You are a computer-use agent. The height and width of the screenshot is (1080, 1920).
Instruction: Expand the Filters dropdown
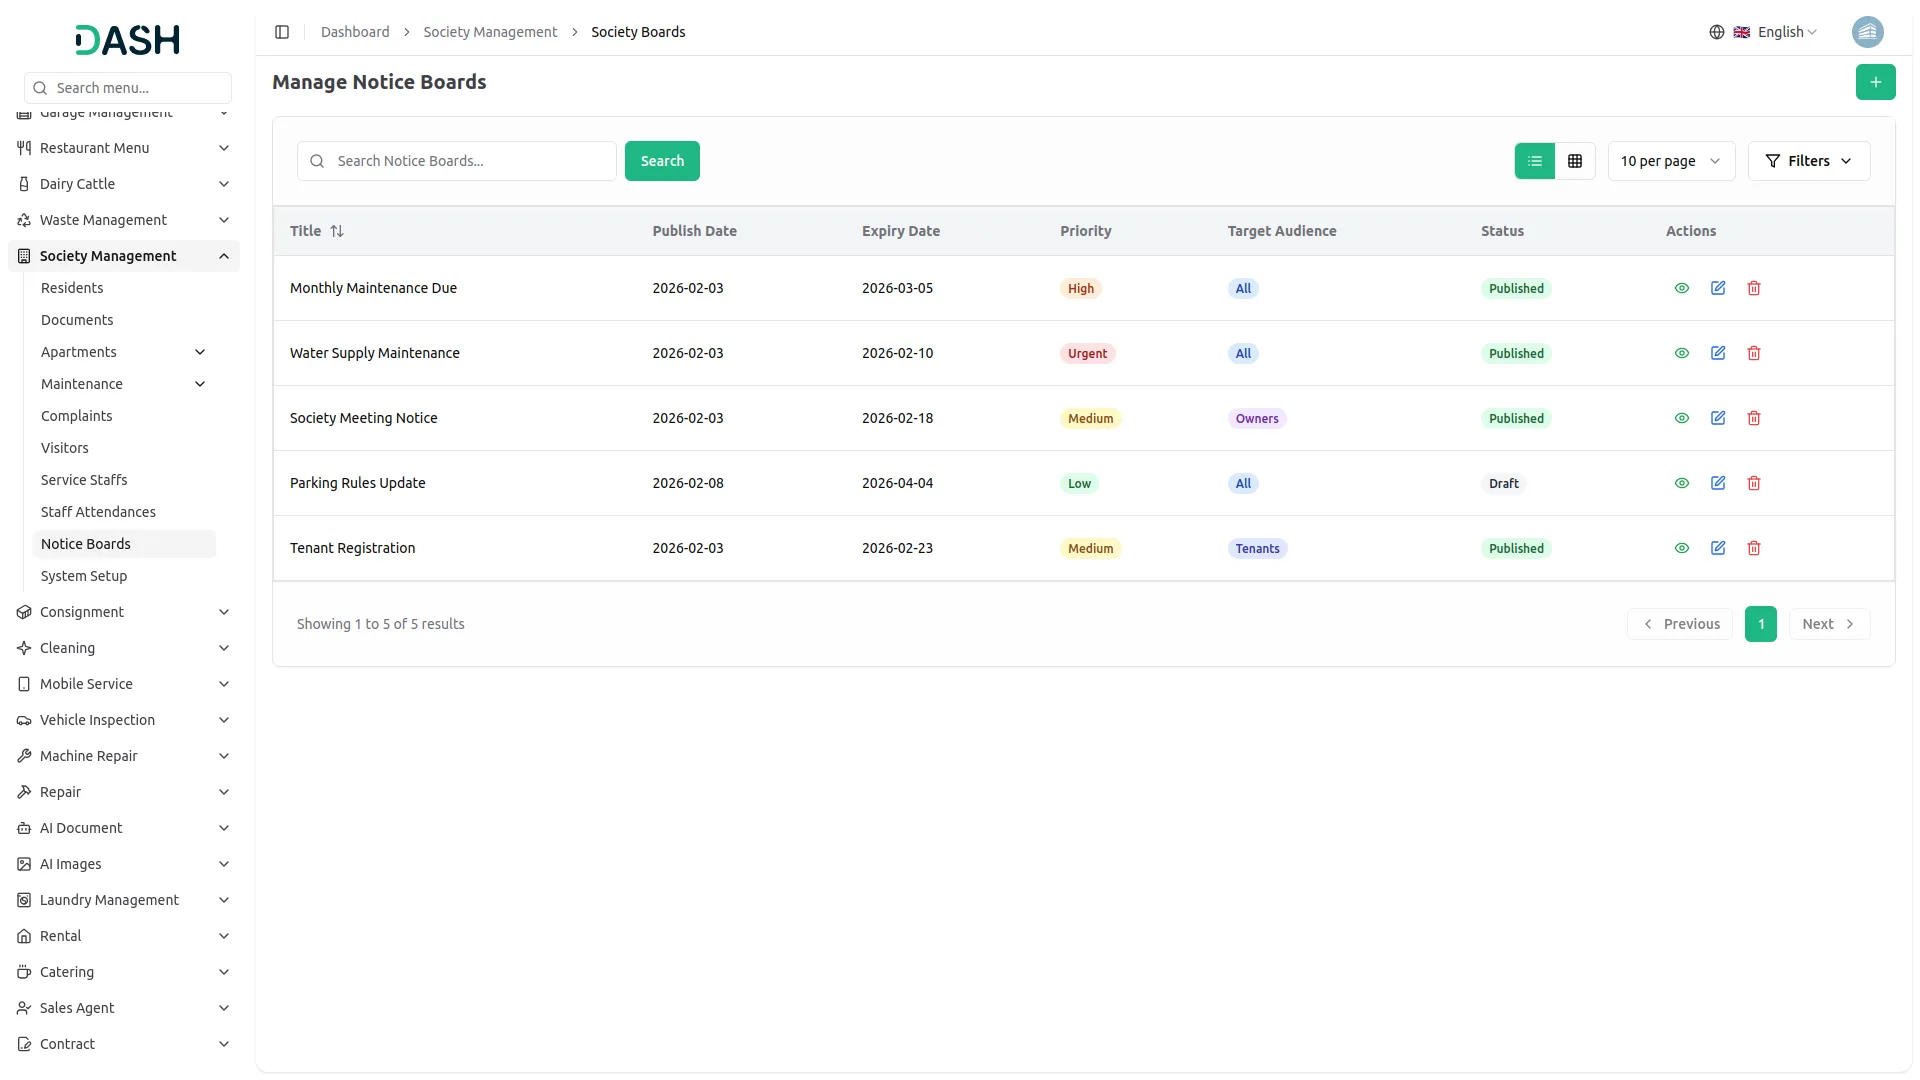coord(1808,161)
